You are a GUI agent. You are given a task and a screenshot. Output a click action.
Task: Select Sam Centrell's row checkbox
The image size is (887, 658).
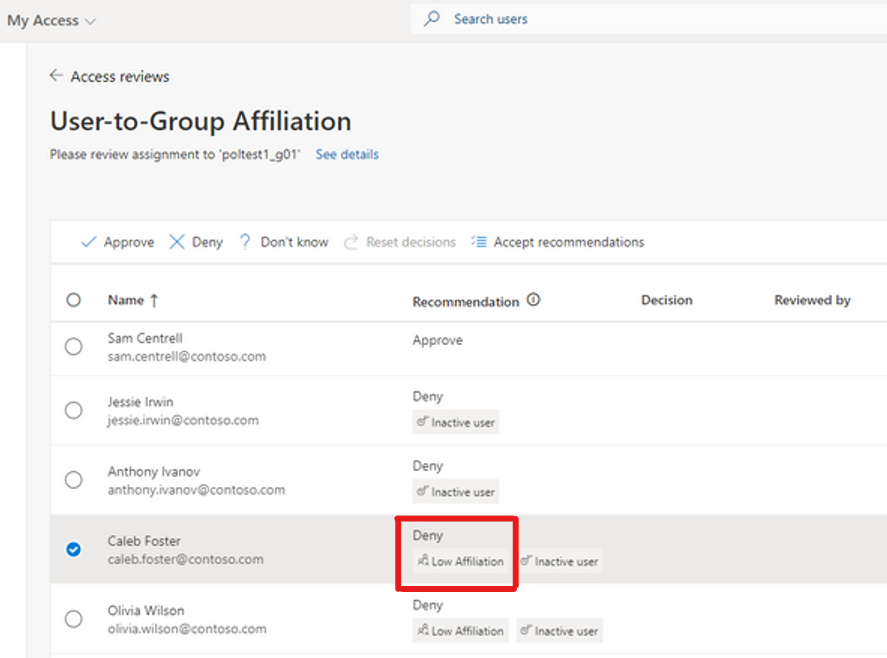74,346
